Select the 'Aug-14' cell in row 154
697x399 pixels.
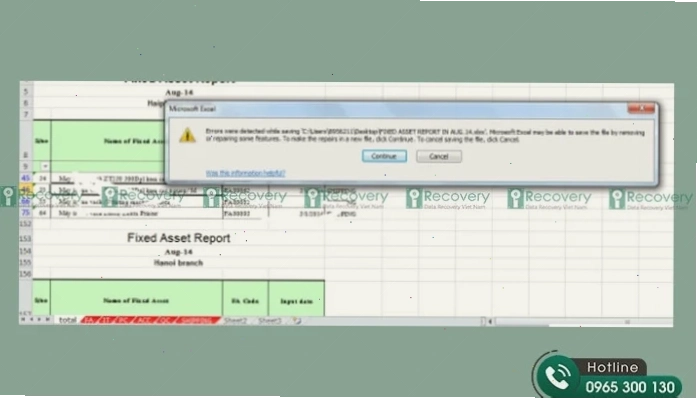(x=179, y=251)
